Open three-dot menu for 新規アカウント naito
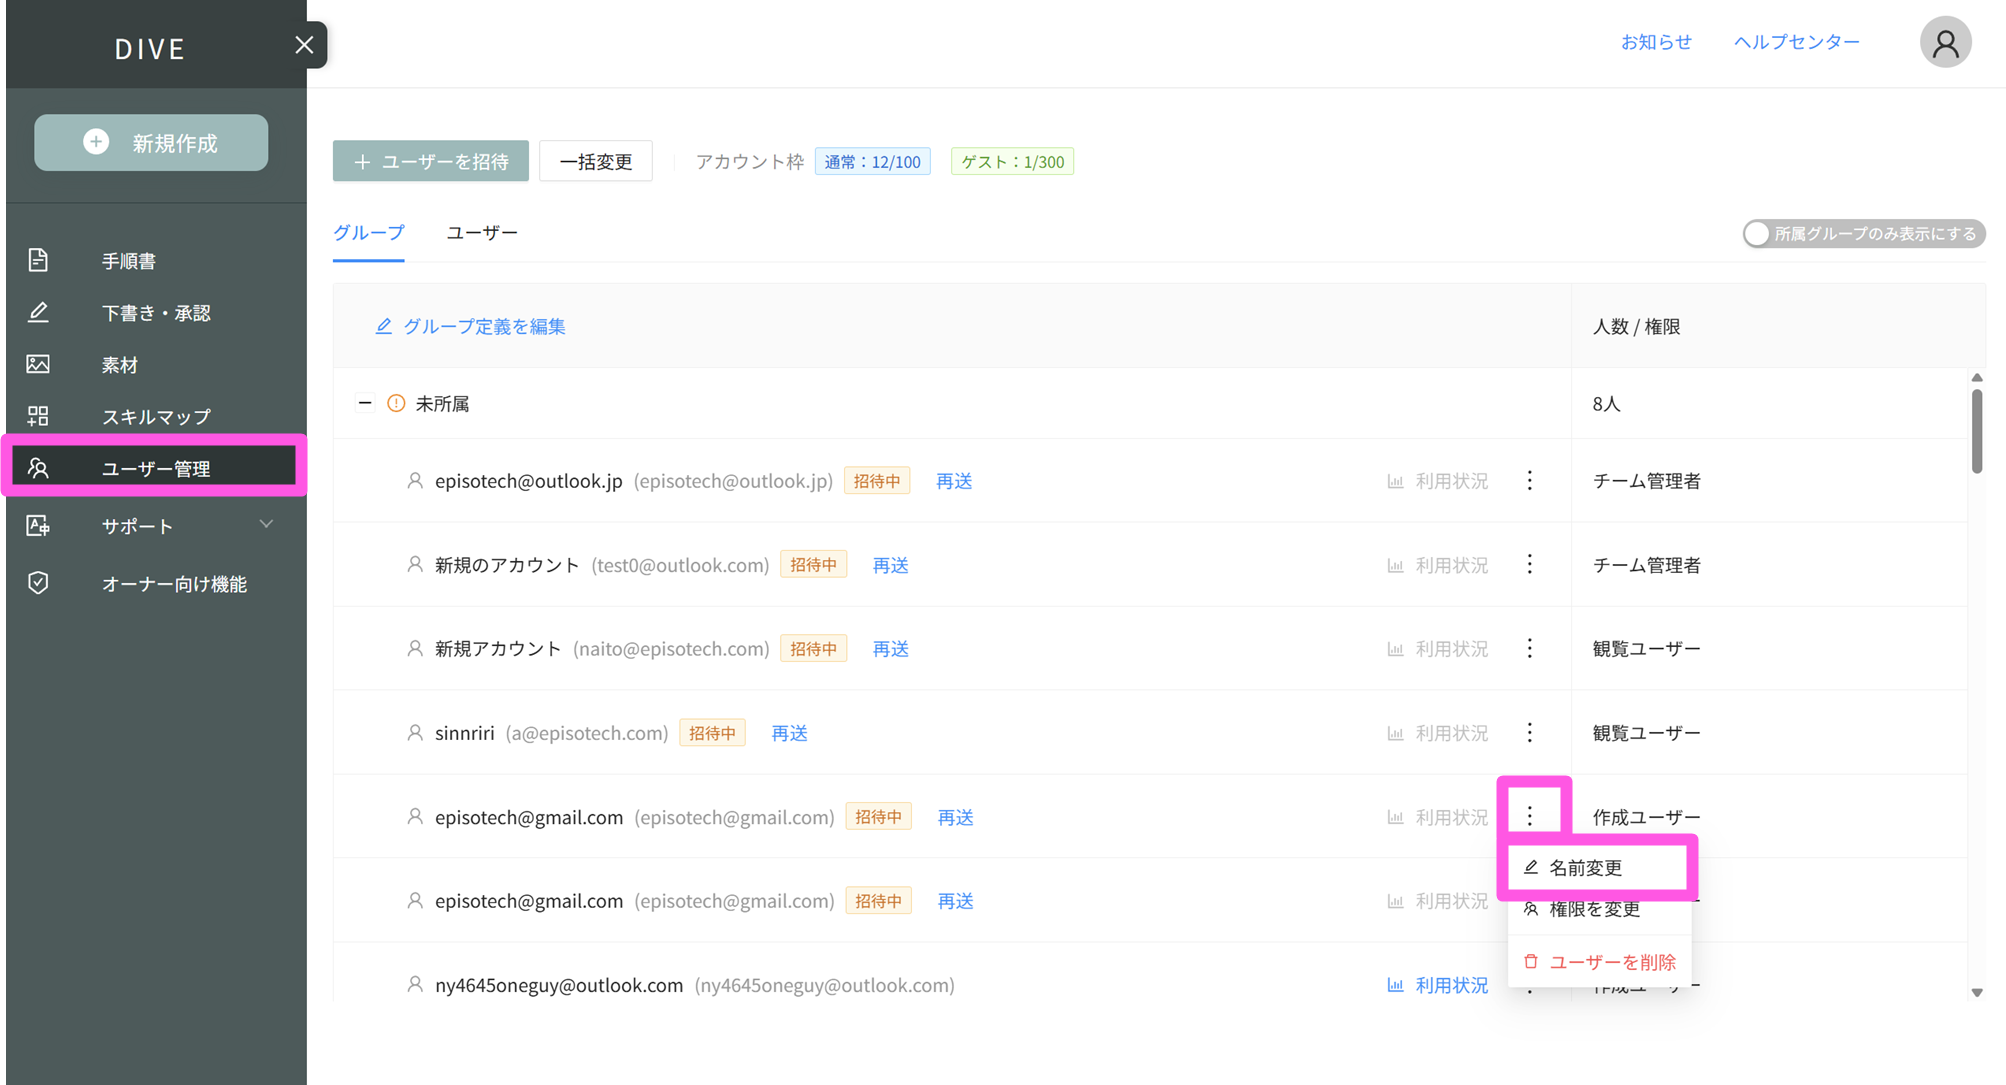2006x1085 pixels. tap(1529, 649)
